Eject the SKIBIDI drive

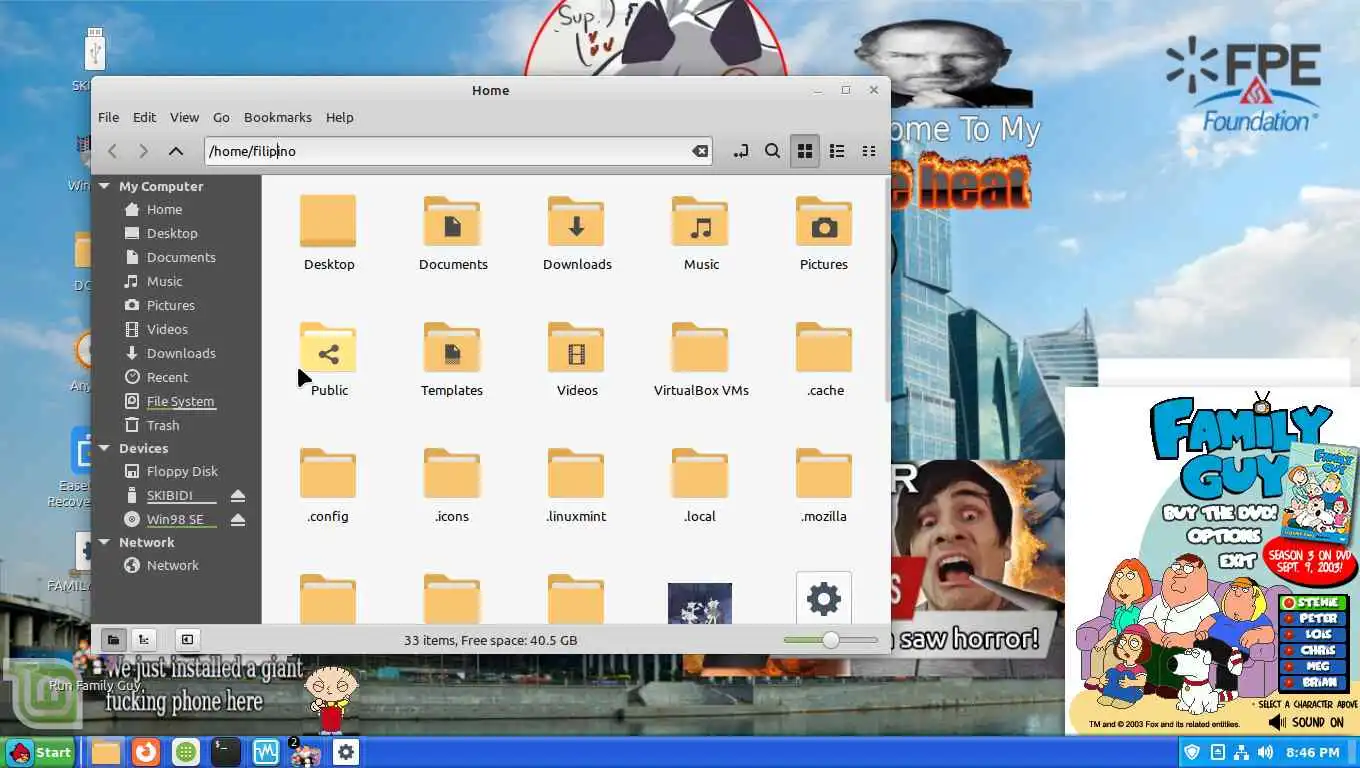pyautogui.click(x=237, y=496)
